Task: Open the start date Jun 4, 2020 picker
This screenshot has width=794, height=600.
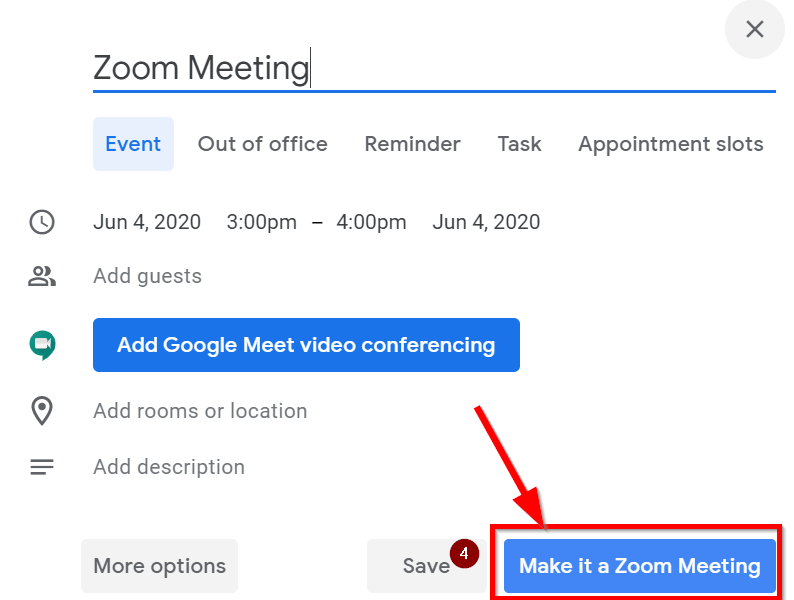Action: 147,222
